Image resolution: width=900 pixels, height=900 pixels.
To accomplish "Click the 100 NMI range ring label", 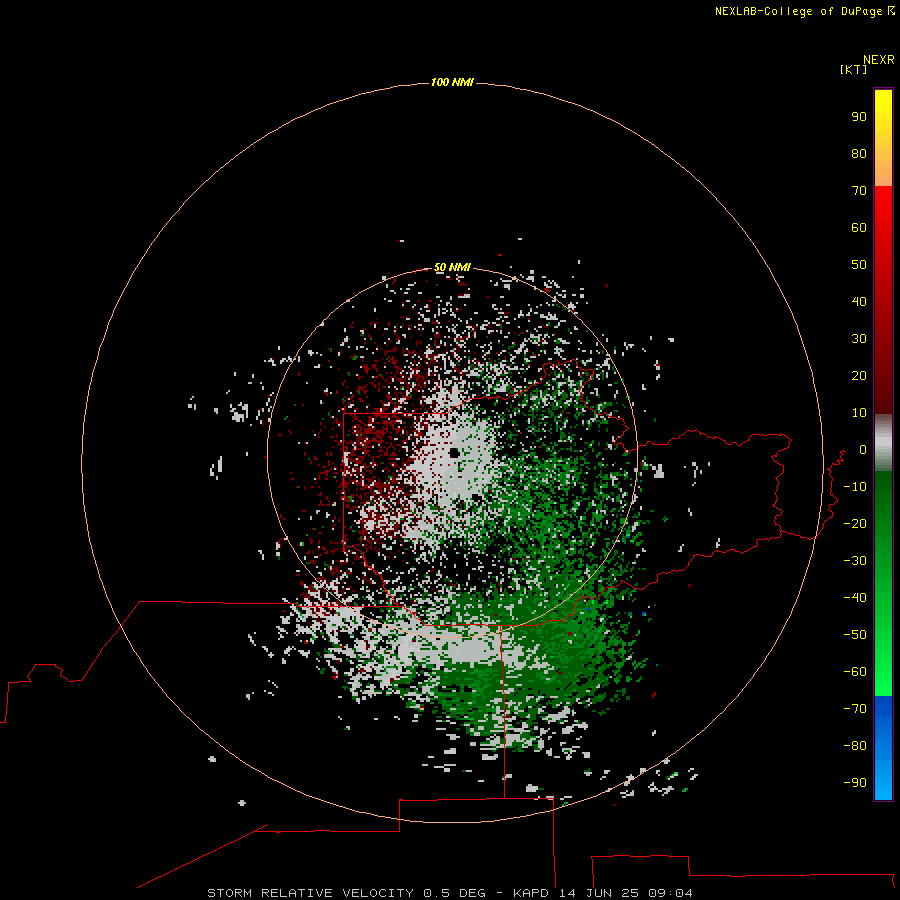I will point(452,82).
